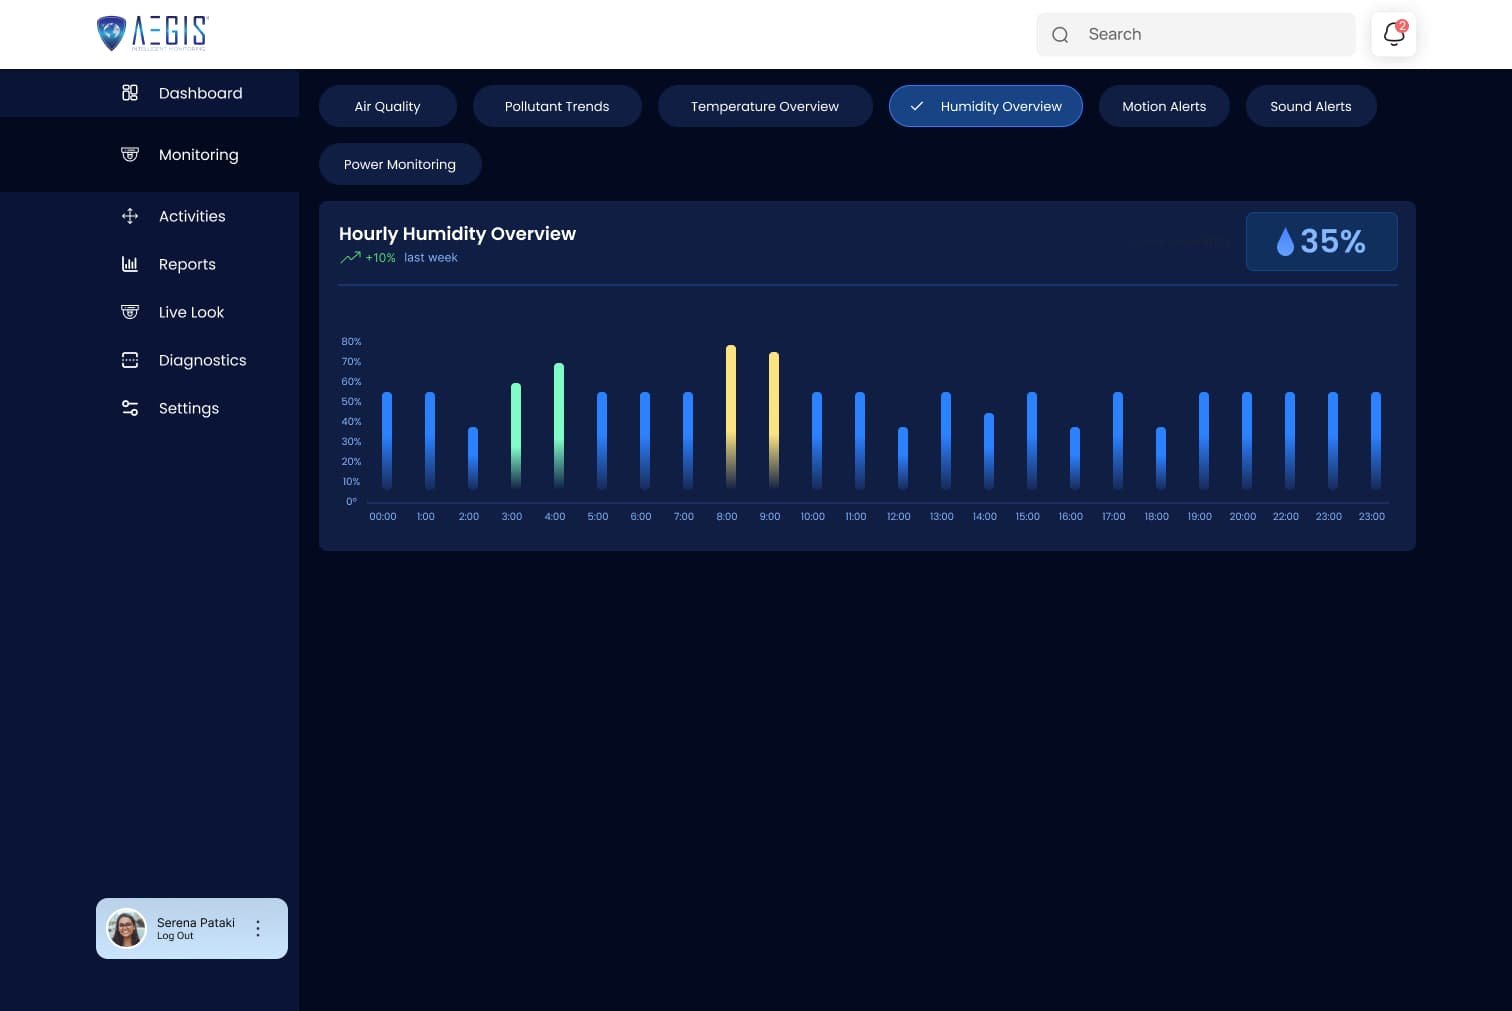Click the Monitoring camera icon in sidebar
The image size is (1512, 1011).
pos(130,154)
